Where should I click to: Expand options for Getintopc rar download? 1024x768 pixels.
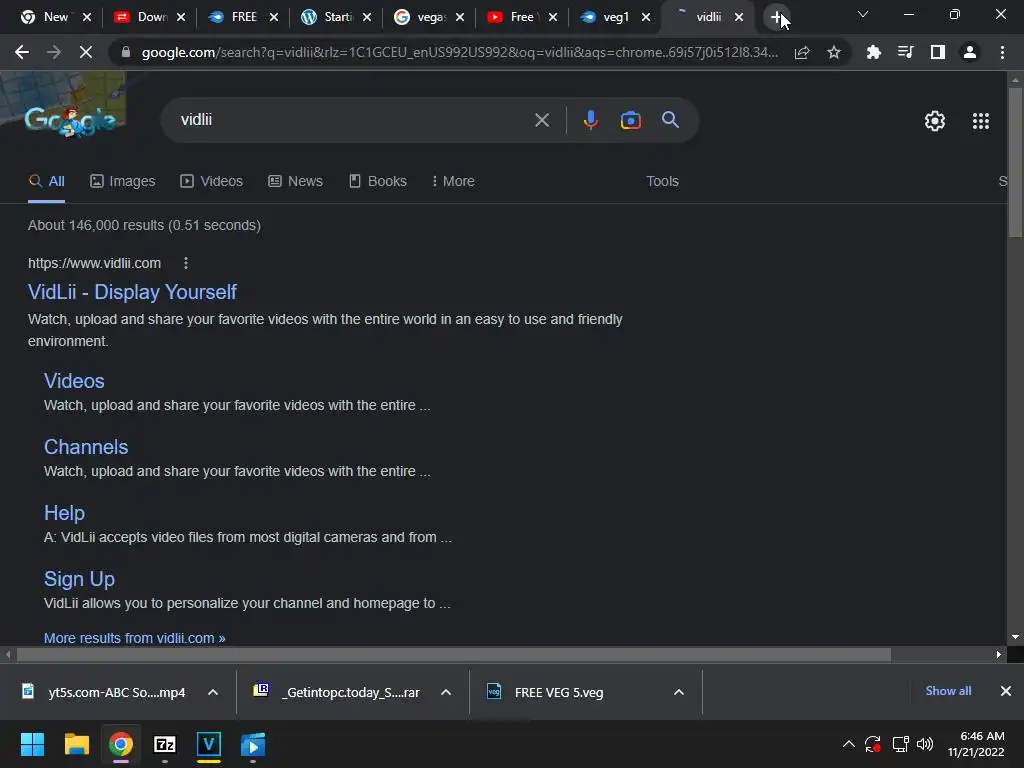point(446,692)
